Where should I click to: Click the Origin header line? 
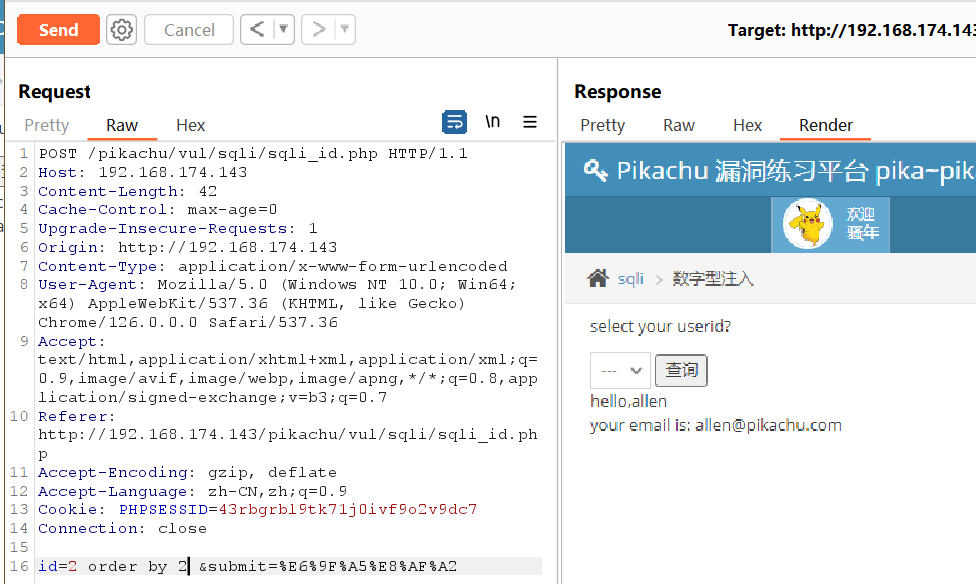click(187, 247)
